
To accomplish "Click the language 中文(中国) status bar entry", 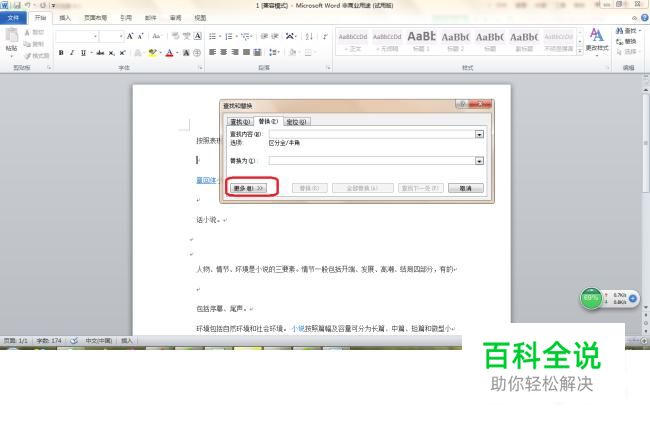I will point(99,341).
